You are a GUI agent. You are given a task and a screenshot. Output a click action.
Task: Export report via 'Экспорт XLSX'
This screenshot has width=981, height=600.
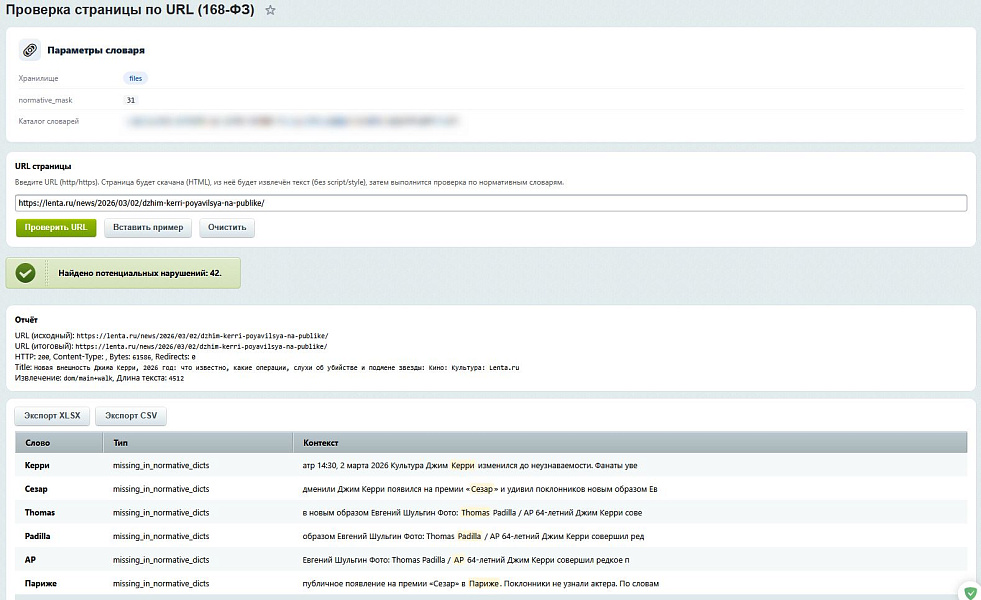52,416
